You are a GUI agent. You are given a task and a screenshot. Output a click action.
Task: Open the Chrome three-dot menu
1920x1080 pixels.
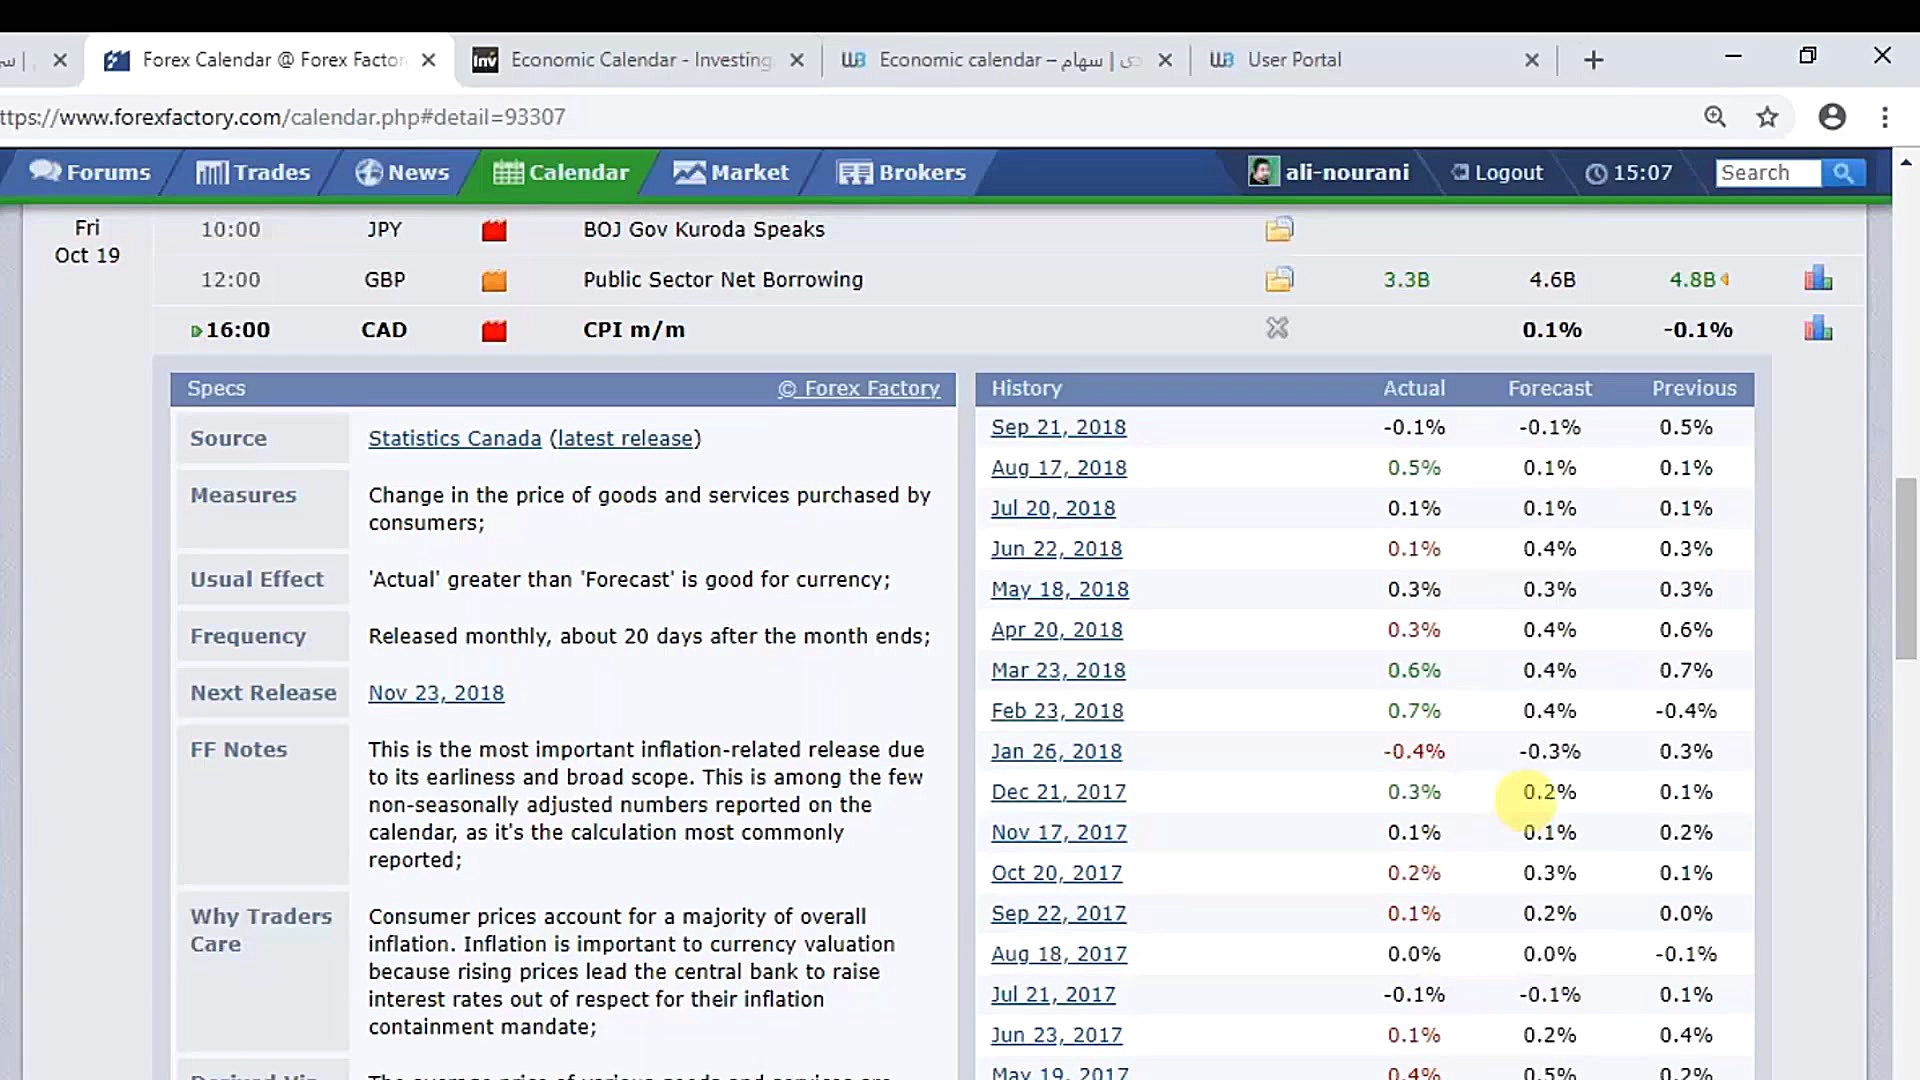pos(1885,117)
